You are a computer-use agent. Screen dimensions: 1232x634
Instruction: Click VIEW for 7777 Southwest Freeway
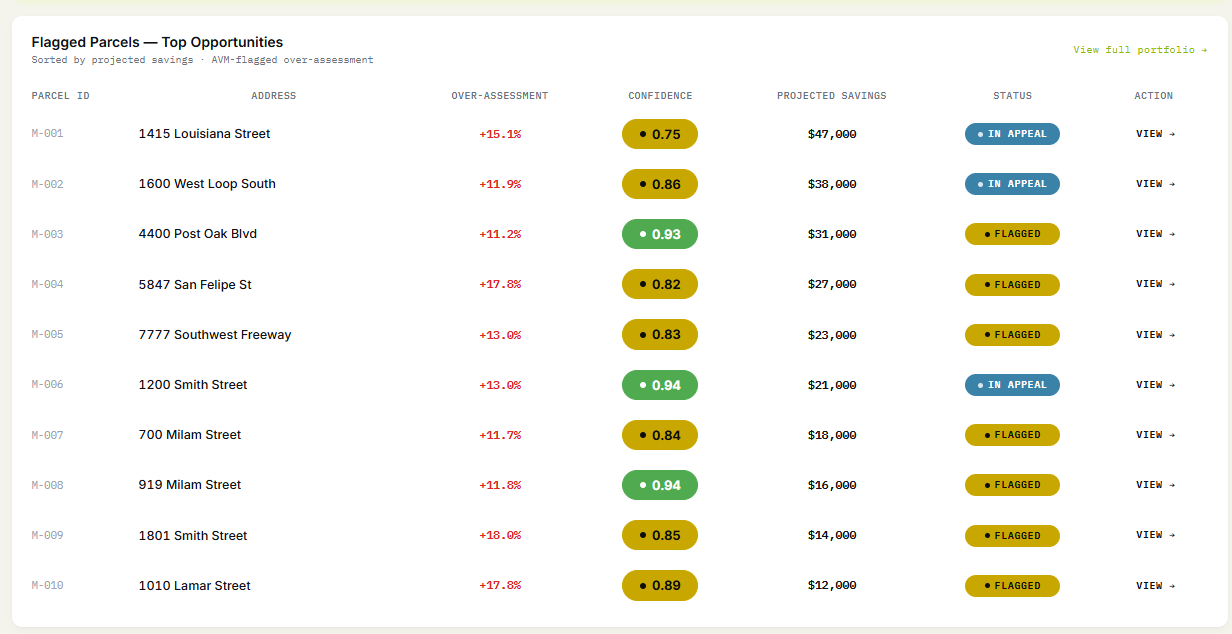1155,335
